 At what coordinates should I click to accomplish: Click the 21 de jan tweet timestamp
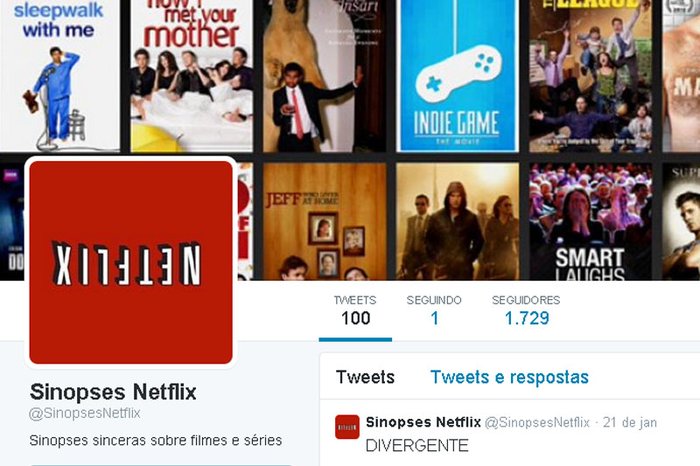tap(630, 422)
